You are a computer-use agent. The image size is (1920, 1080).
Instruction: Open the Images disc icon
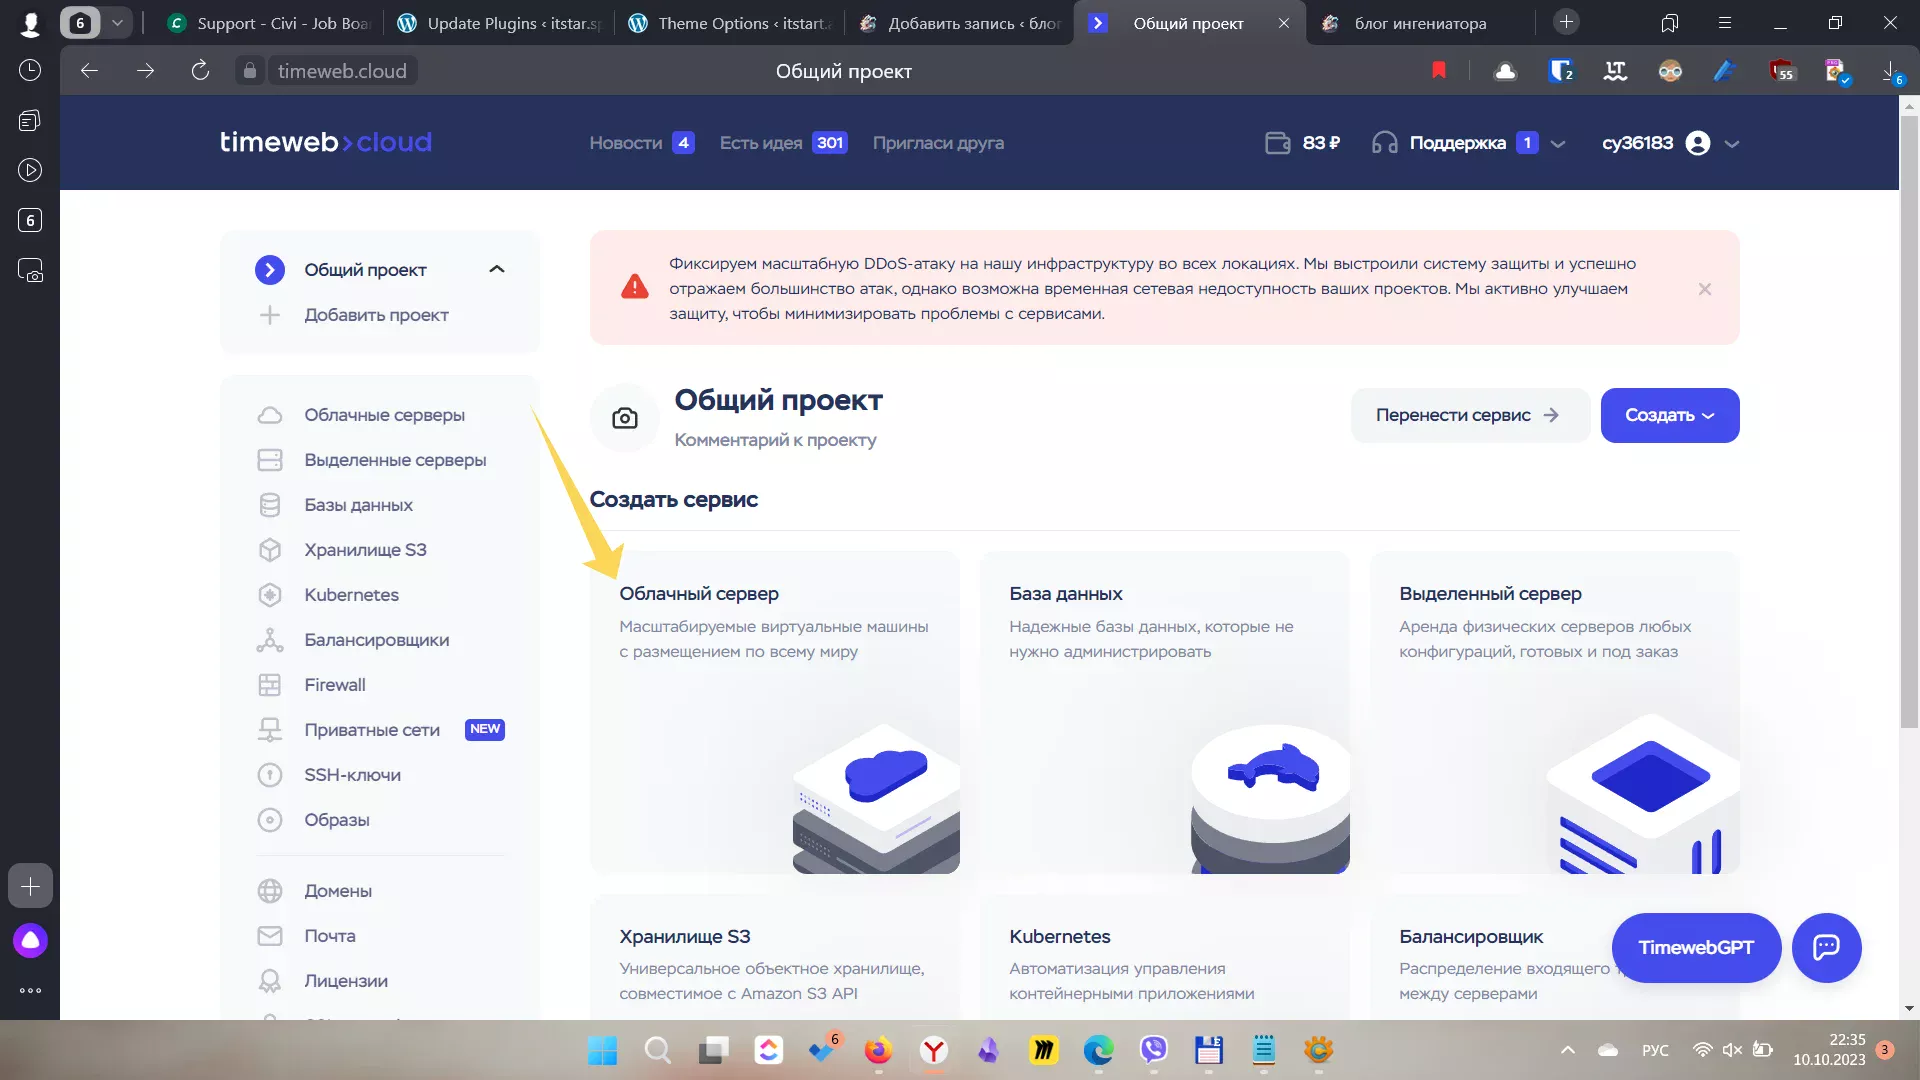pyautogui.click(x=270, y=820)
